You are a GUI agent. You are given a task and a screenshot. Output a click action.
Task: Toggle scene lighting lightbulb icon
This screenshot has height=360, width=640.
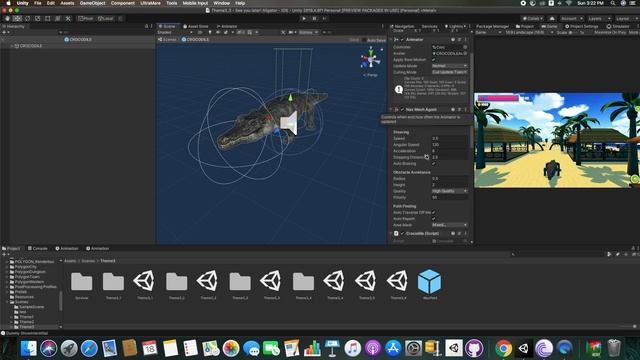coord(210,32)
